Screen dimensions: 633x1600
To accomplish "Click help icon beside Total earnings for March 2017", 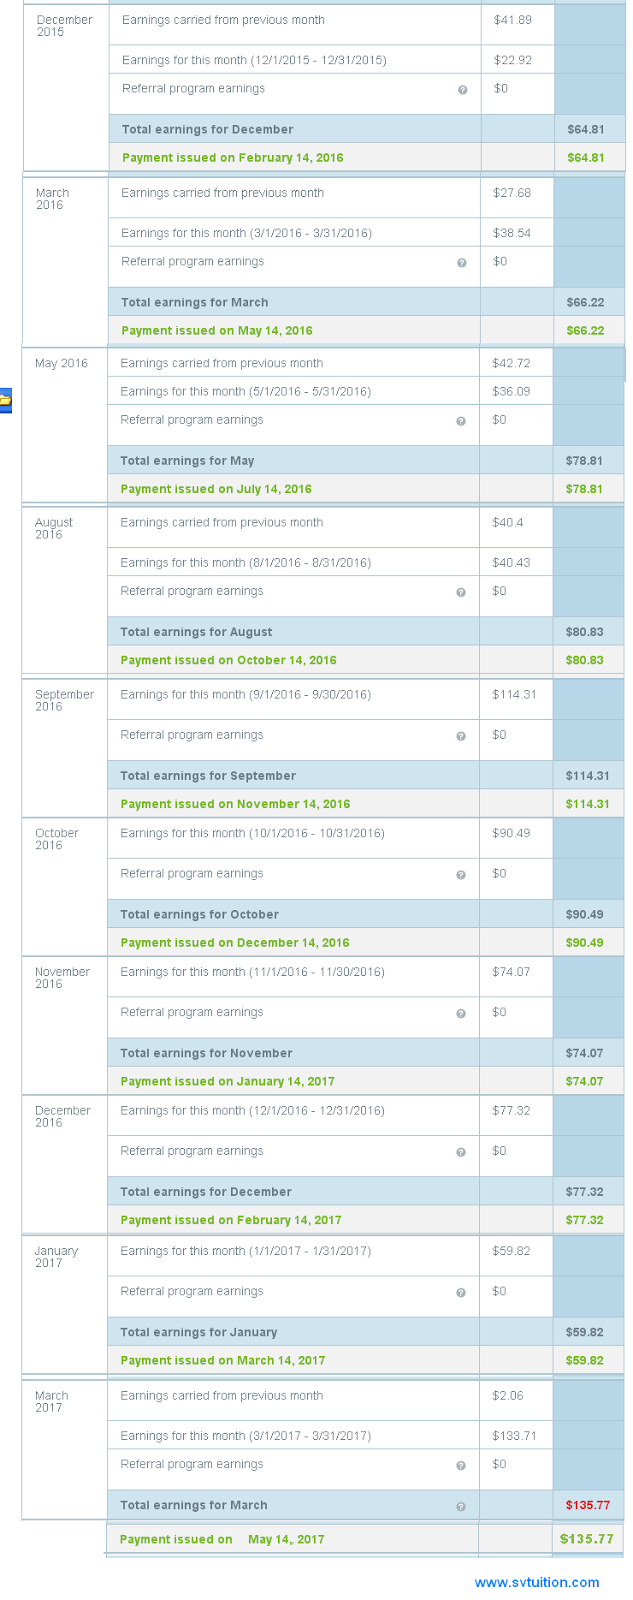I will pyautogui.click(x=461, y=1507).
